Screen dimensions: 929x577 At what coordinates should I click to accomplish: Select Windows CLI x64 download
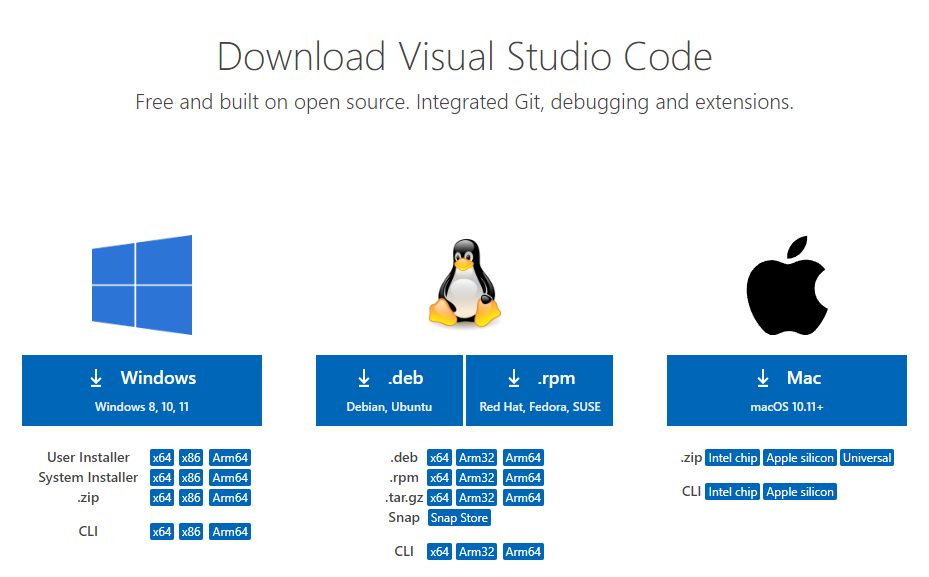click(x=162, y=532)
